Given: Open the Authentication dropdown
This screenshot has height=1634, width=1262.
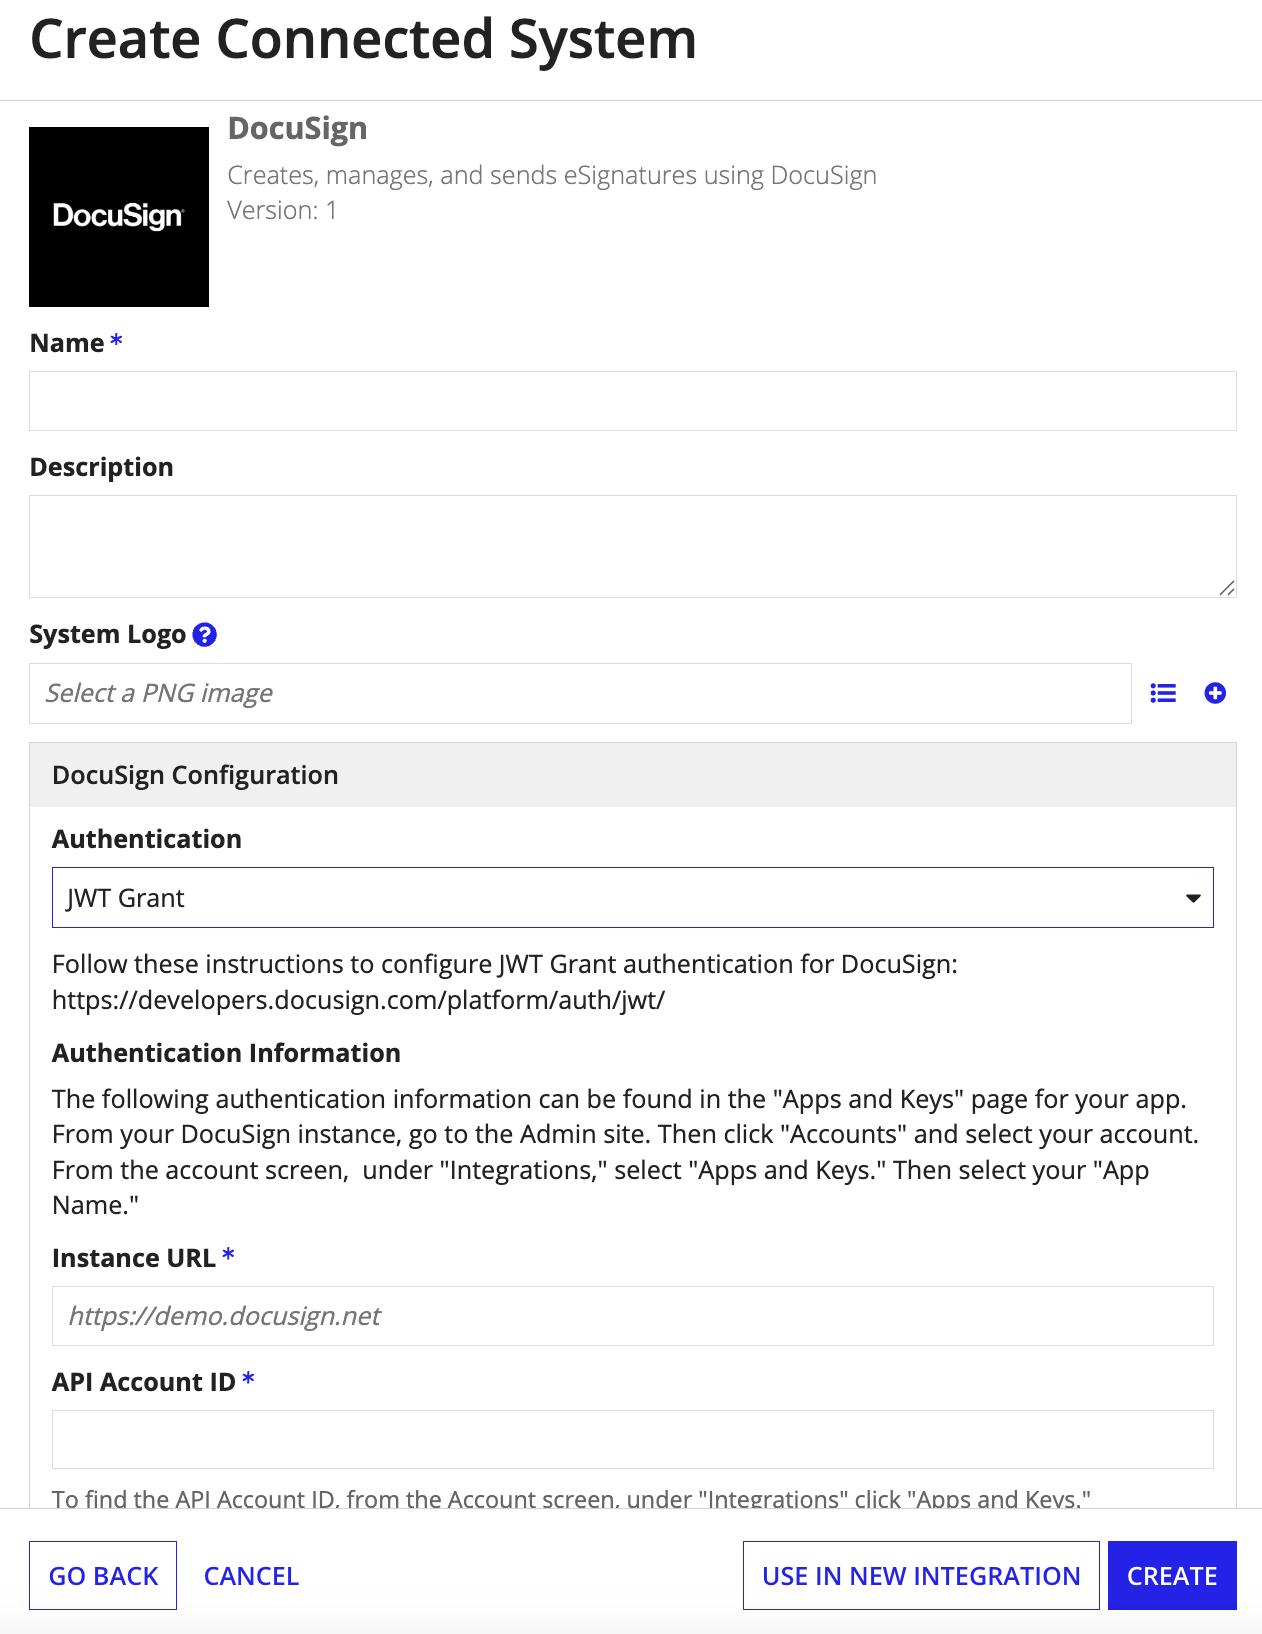Looking at the screenshot, I should [x=632, y=898].
